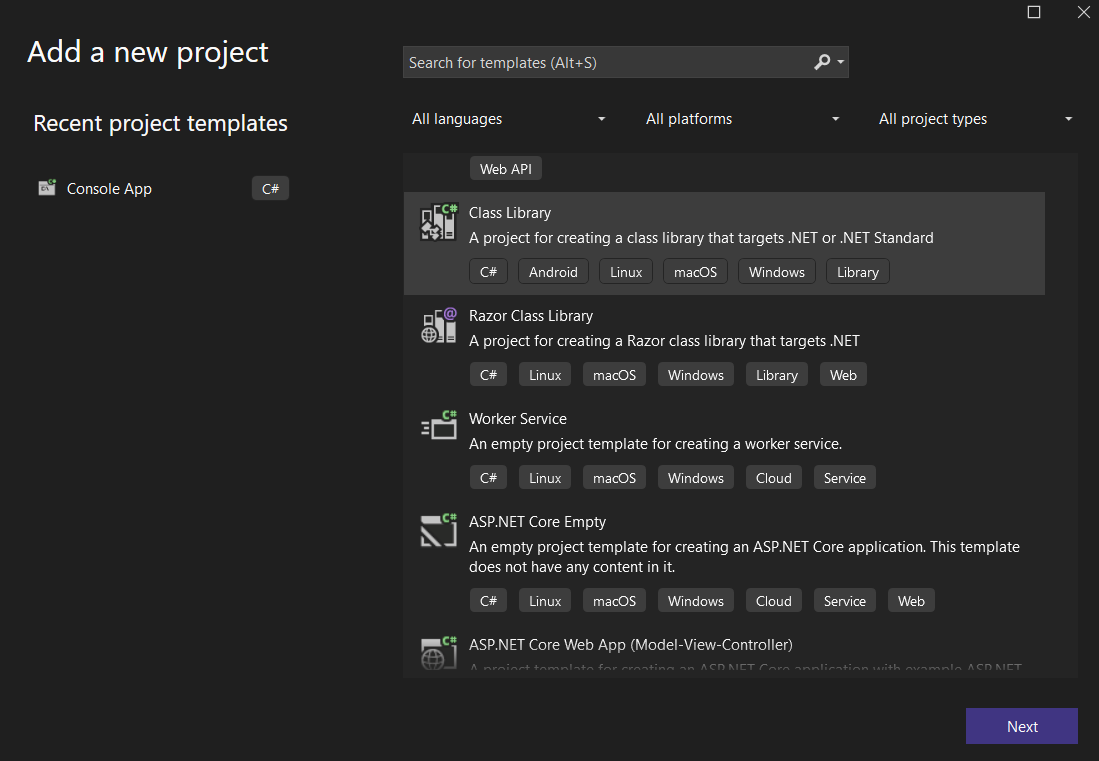
Task: Click the Next button
Action: pos(1021,726)
